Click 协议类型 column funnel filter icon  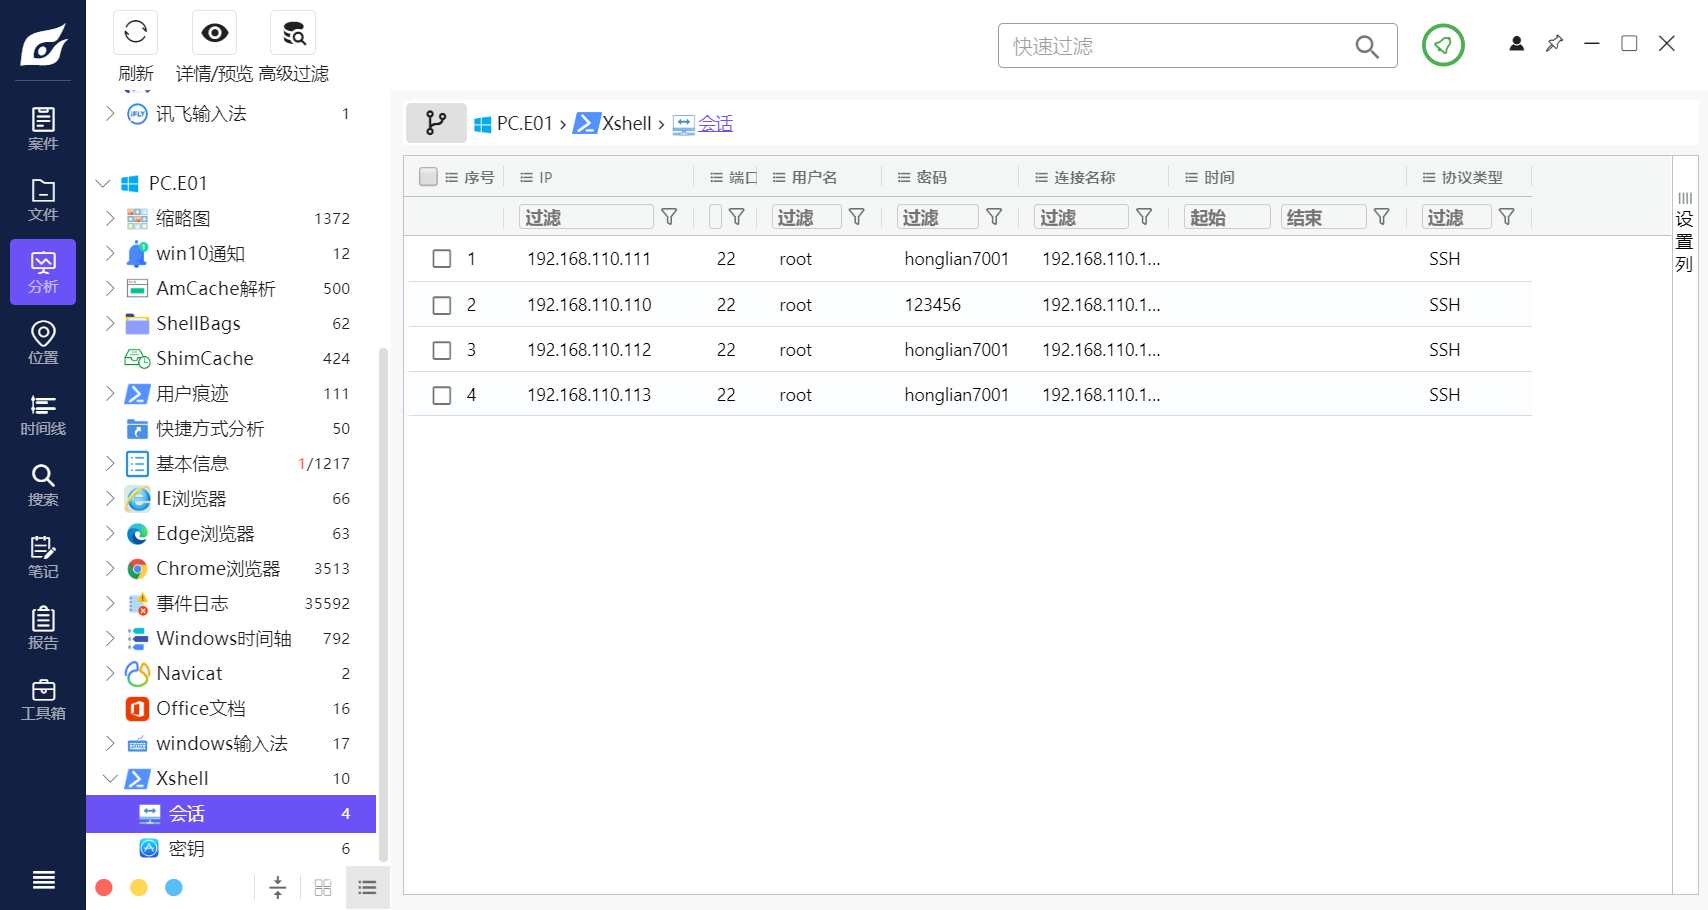pyautogui.click(x=1507, y=217)
